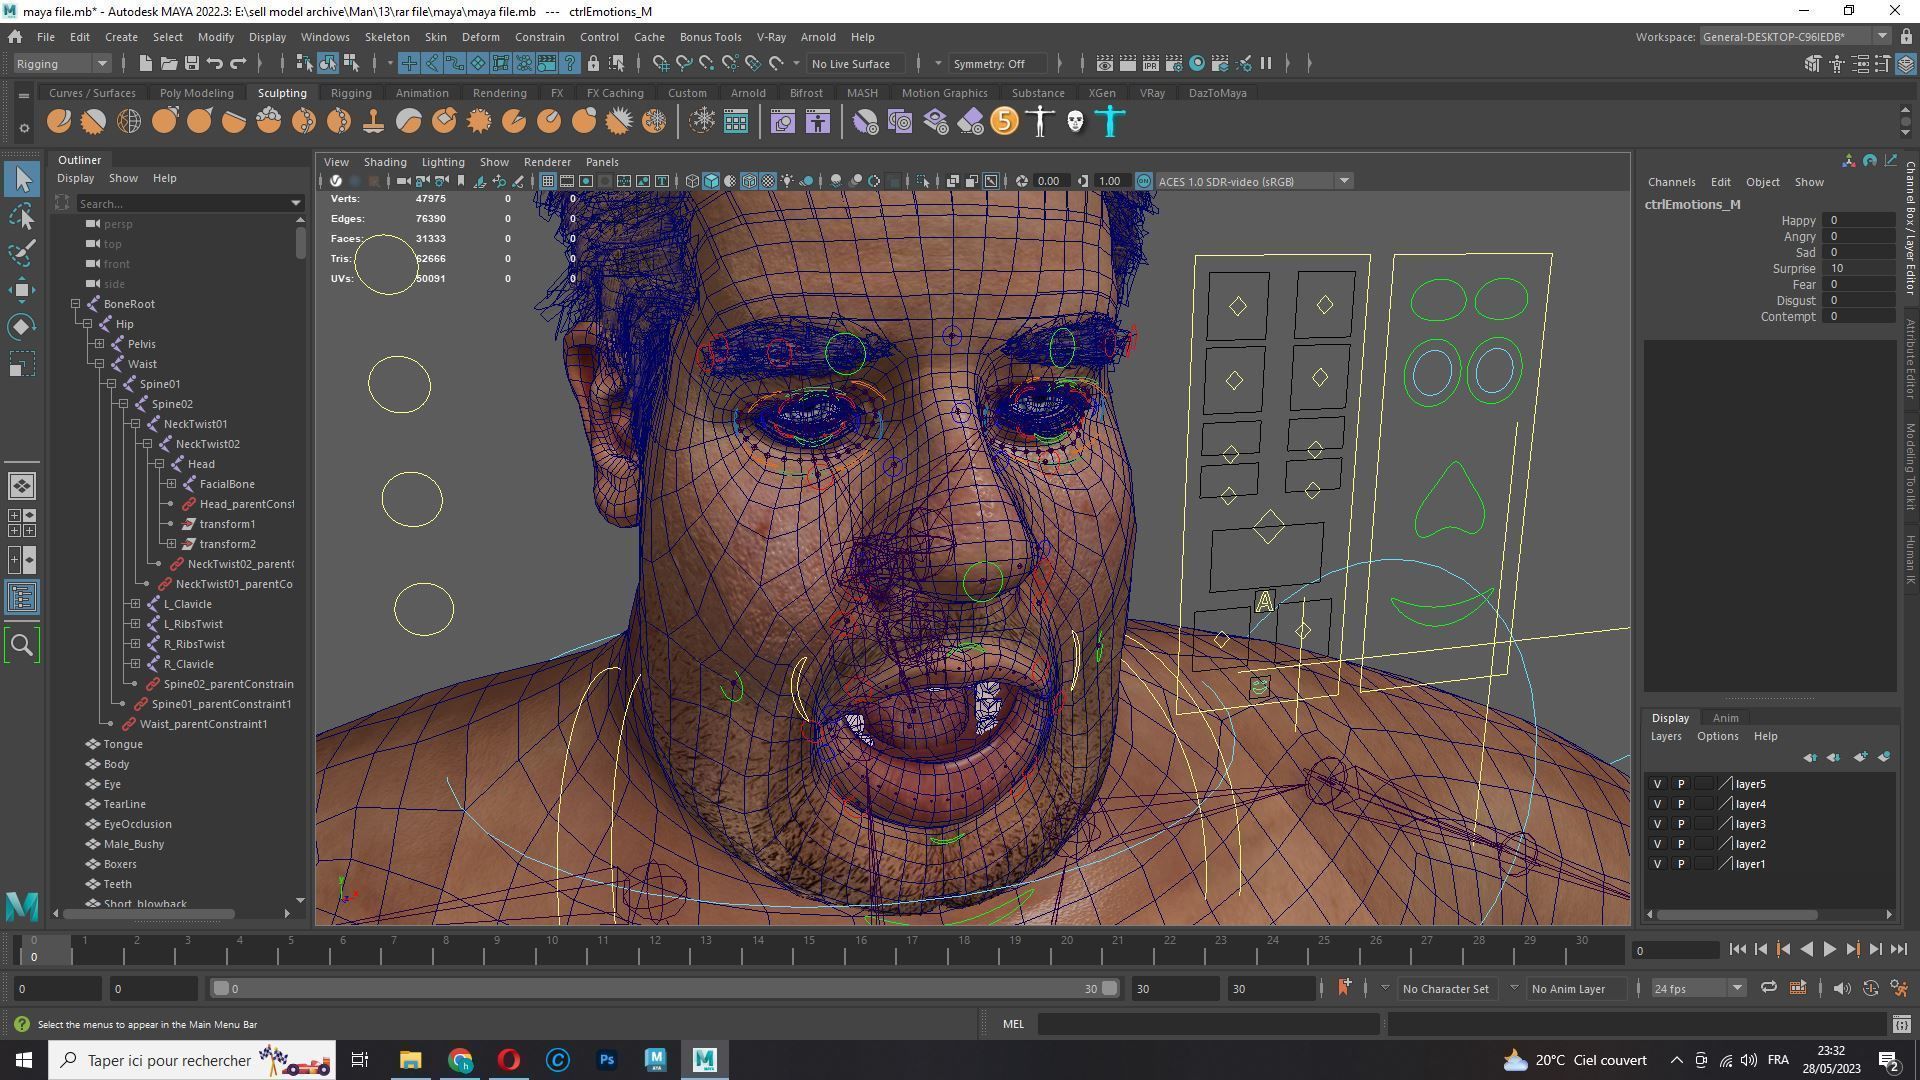This screenshot has height=1080, width=1920.
Task: Open Photoshop from the taskbar
Action: [607, 1060]
